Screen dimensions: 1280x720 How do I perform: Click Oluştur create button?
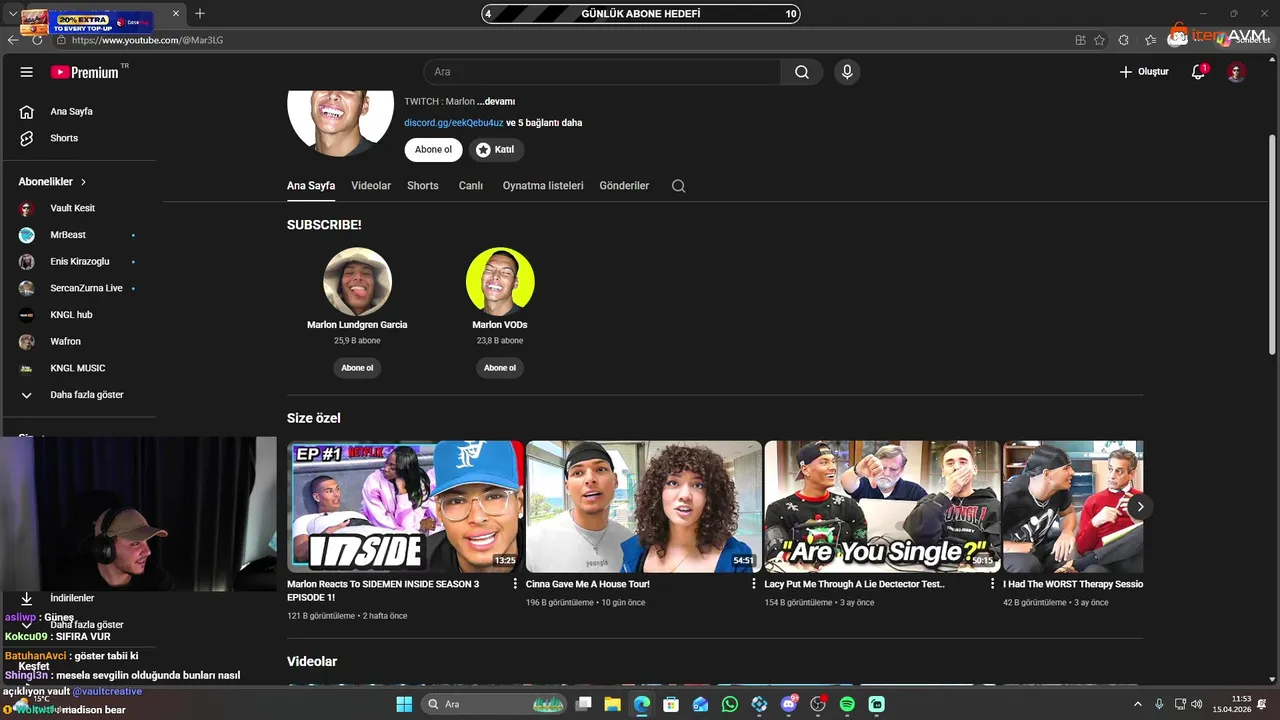1143,72
